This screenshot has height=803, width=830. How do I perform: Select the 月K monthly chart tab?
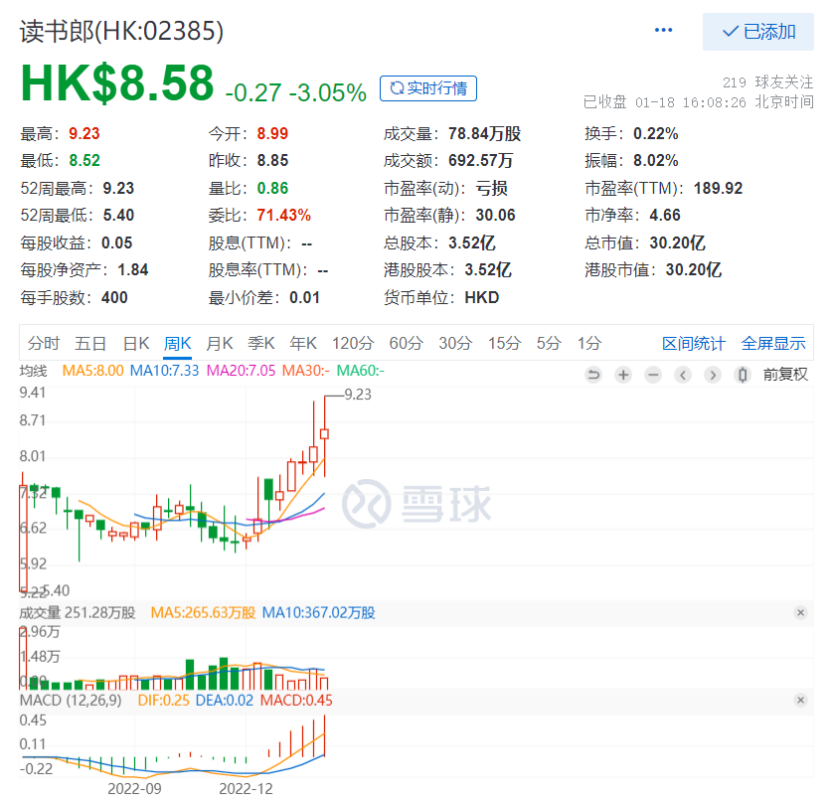(x=219, y=343)
